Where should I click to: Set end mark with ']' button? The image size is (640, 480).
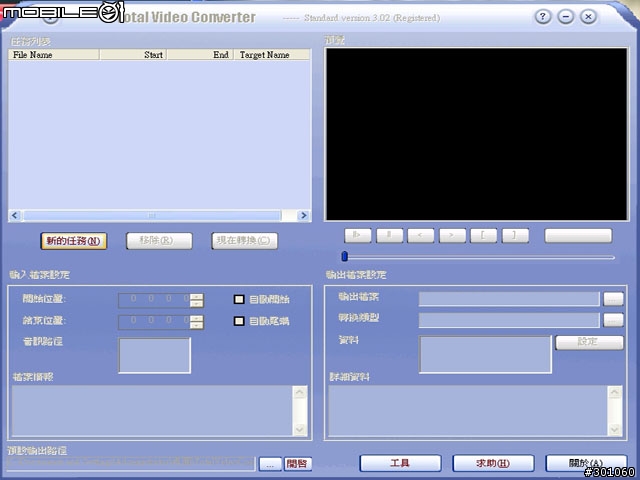click(516, 236)
